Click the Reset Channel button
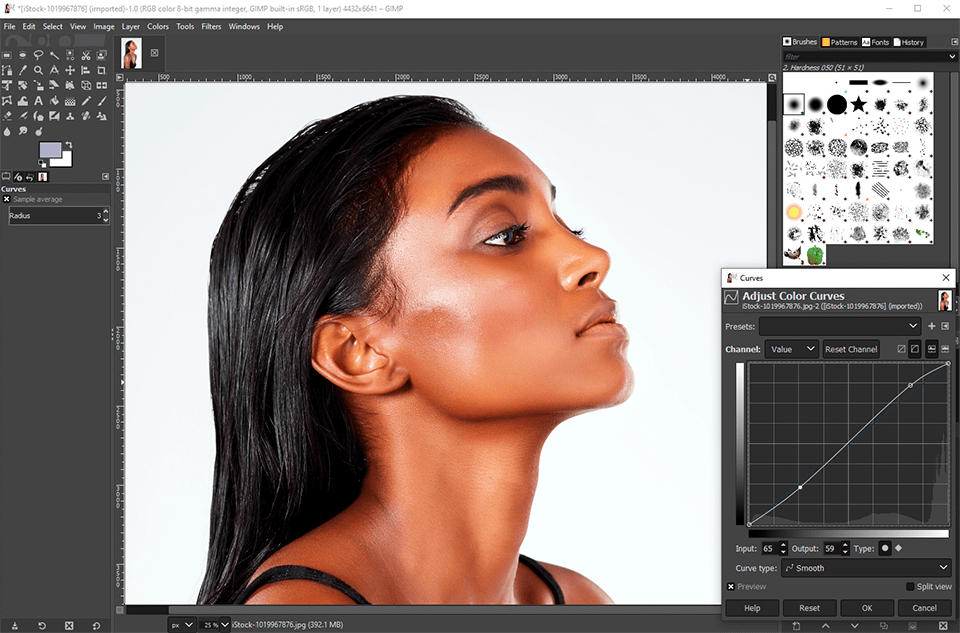The height and width of the screenshot is (633, 960). coord(851,349)
